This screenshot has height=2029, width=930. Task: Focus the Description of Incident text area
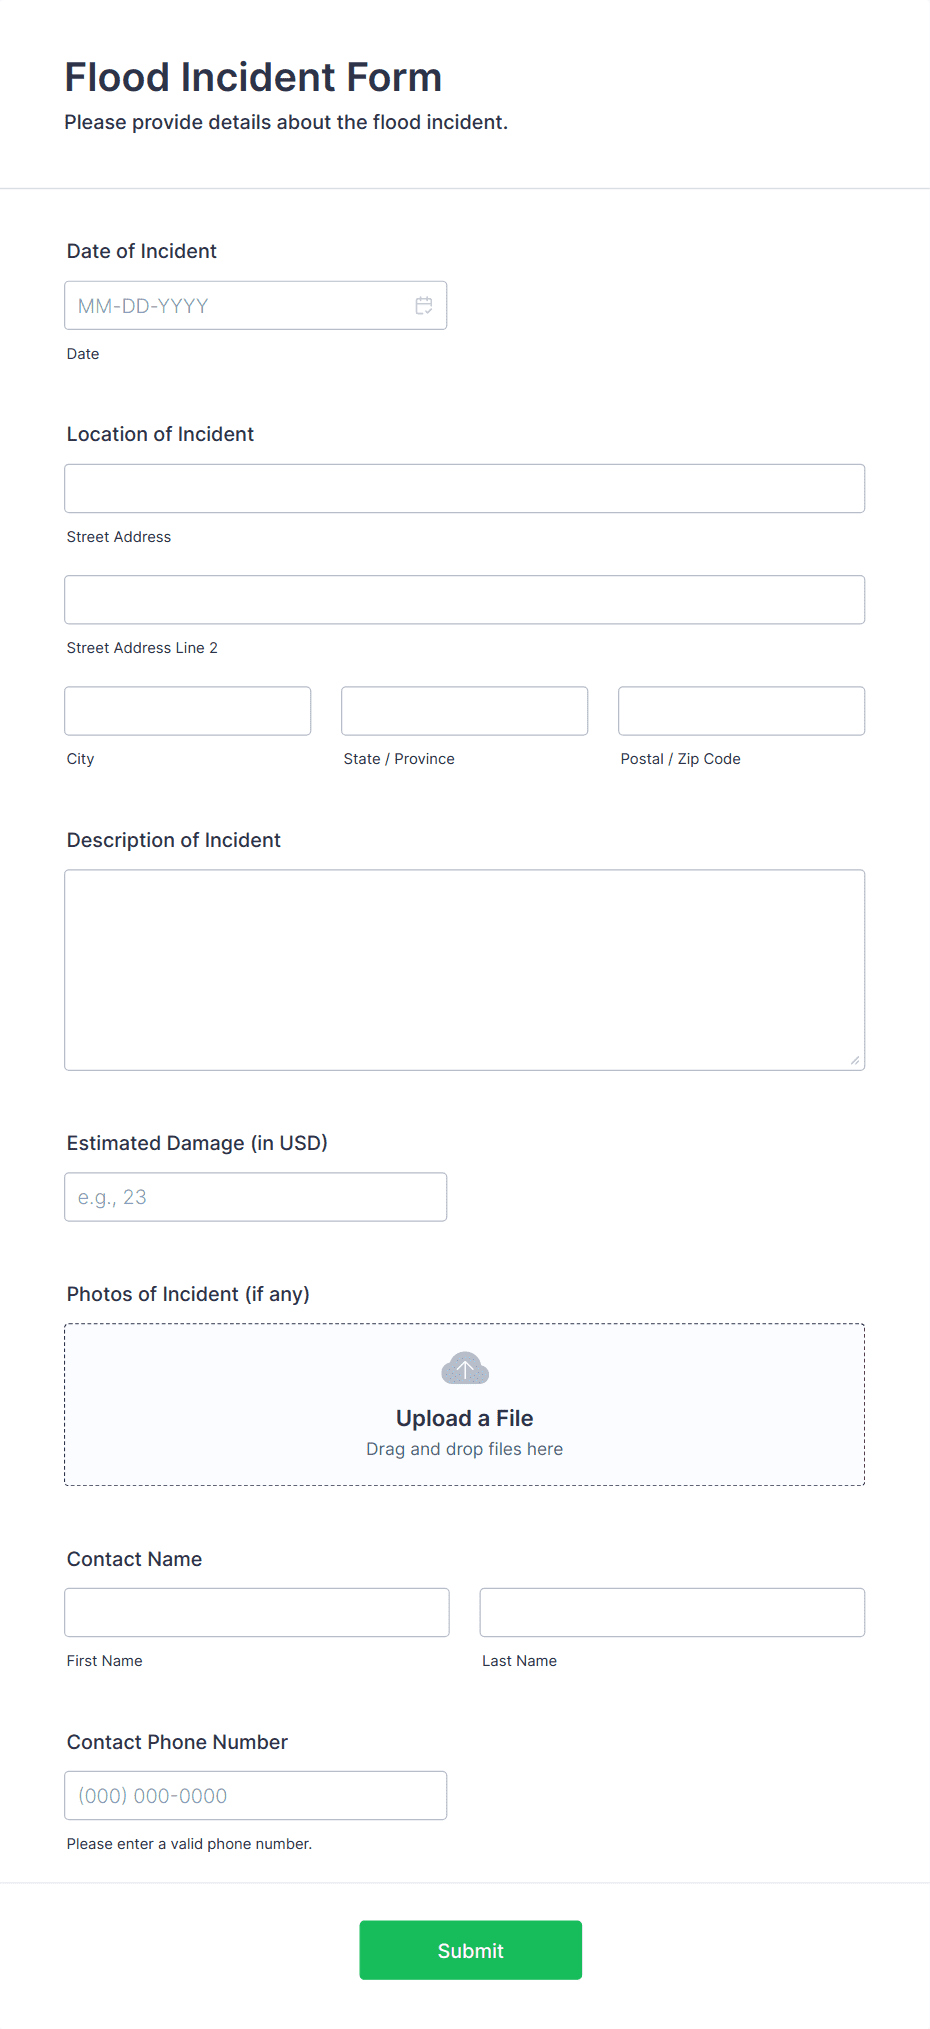click(465, 970)
